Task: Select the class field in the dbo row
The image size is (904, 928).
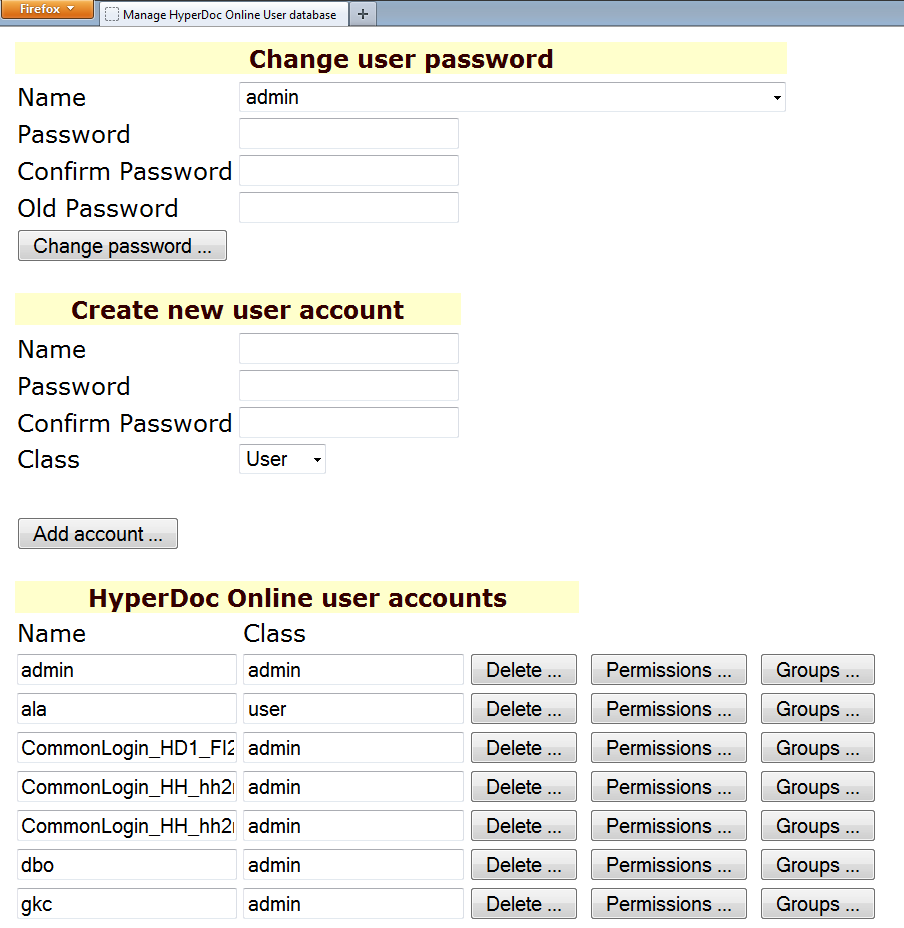Action: 353,865
